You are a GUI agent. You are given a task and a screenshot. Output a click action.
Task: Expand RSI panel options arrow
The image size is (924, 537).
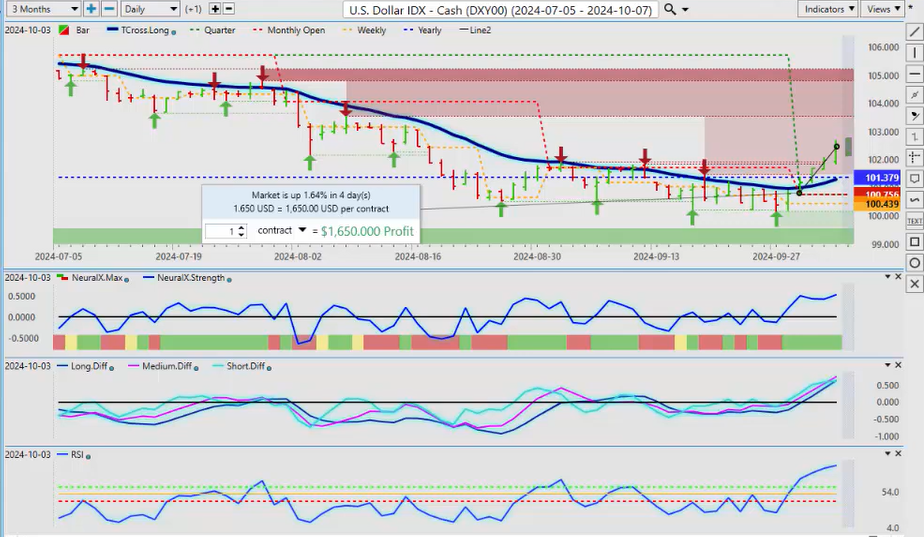pyautogui.click(x=887, y=453)
